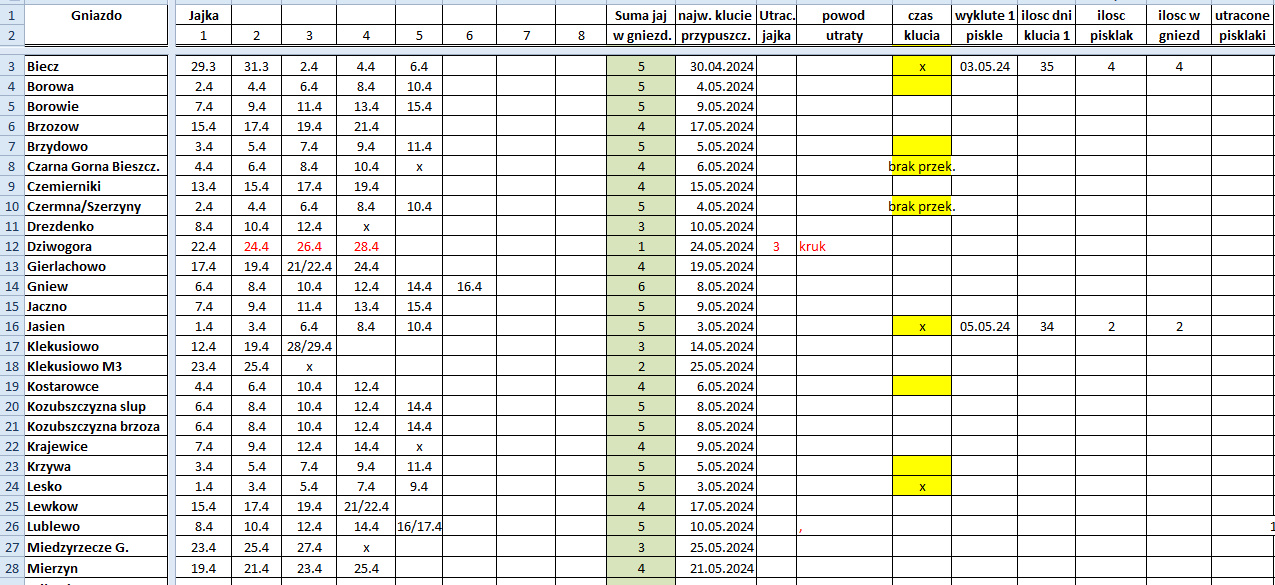Select the empty yellow cell in Borowa row

click(921, 86)
